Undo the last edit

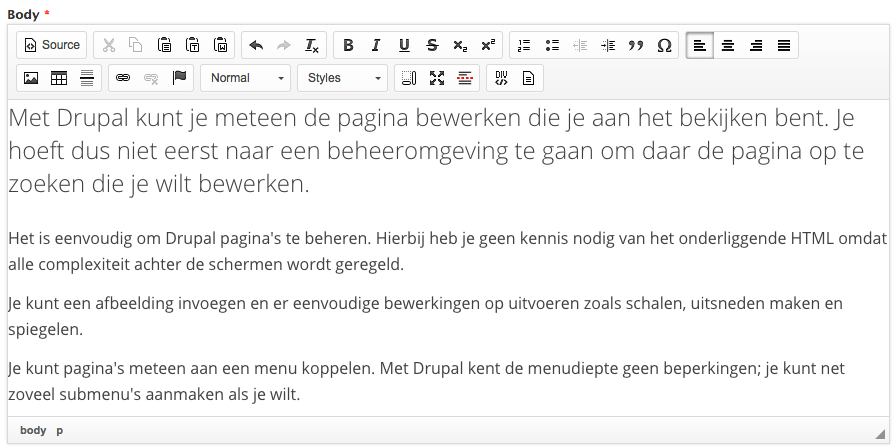click(x=256, y=45)
